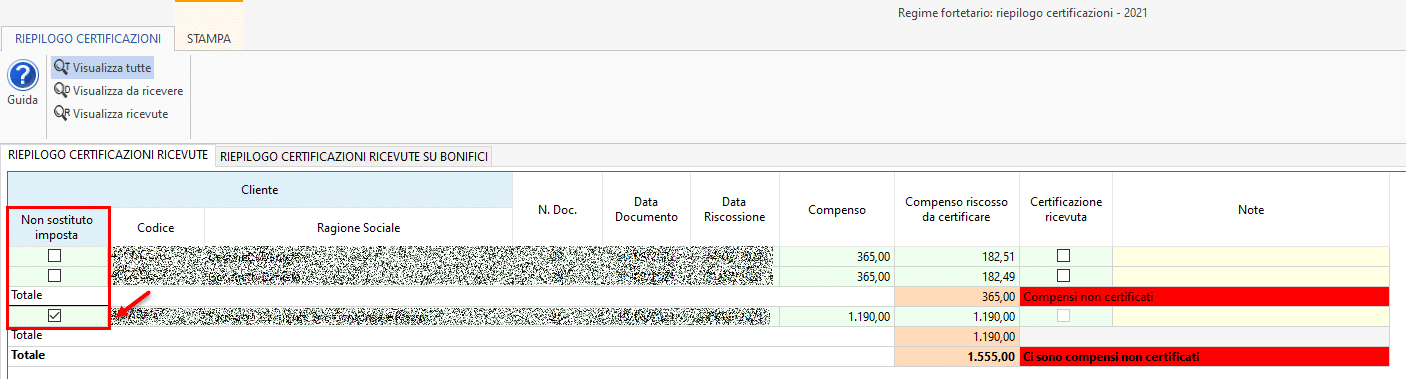1406x379 pixels.
Task: Click the 1.555,00 grand total cell
Action: point(957,356)
